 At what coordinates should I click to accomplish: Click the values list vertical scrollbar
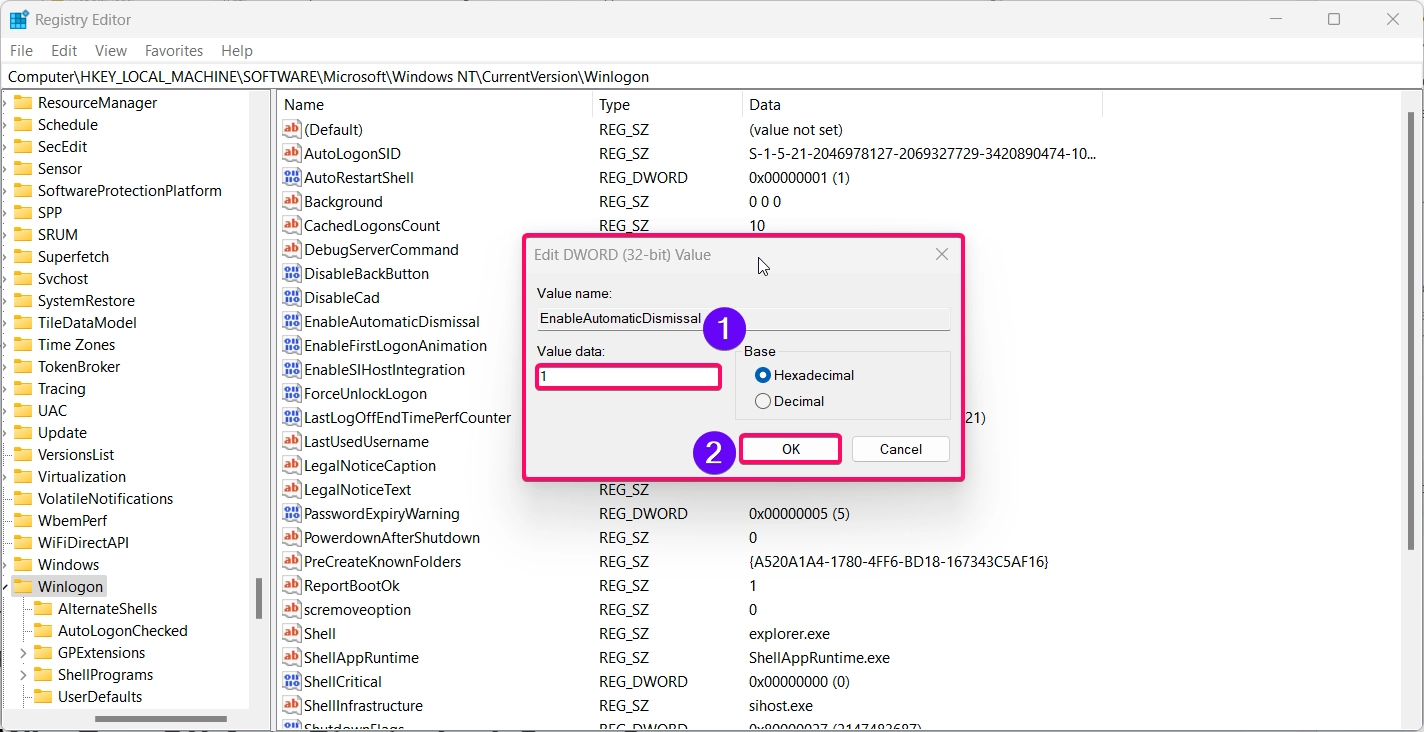(1410, 330)
